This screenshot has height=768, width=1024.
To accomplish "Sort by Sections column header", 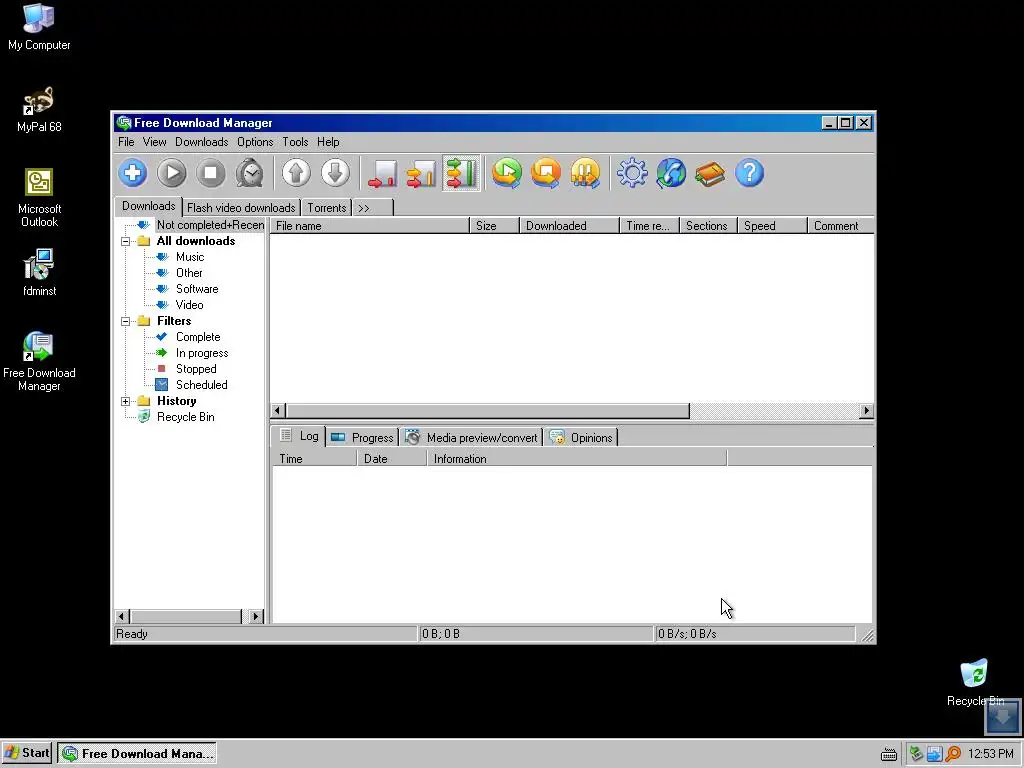I will click(708, 225).
